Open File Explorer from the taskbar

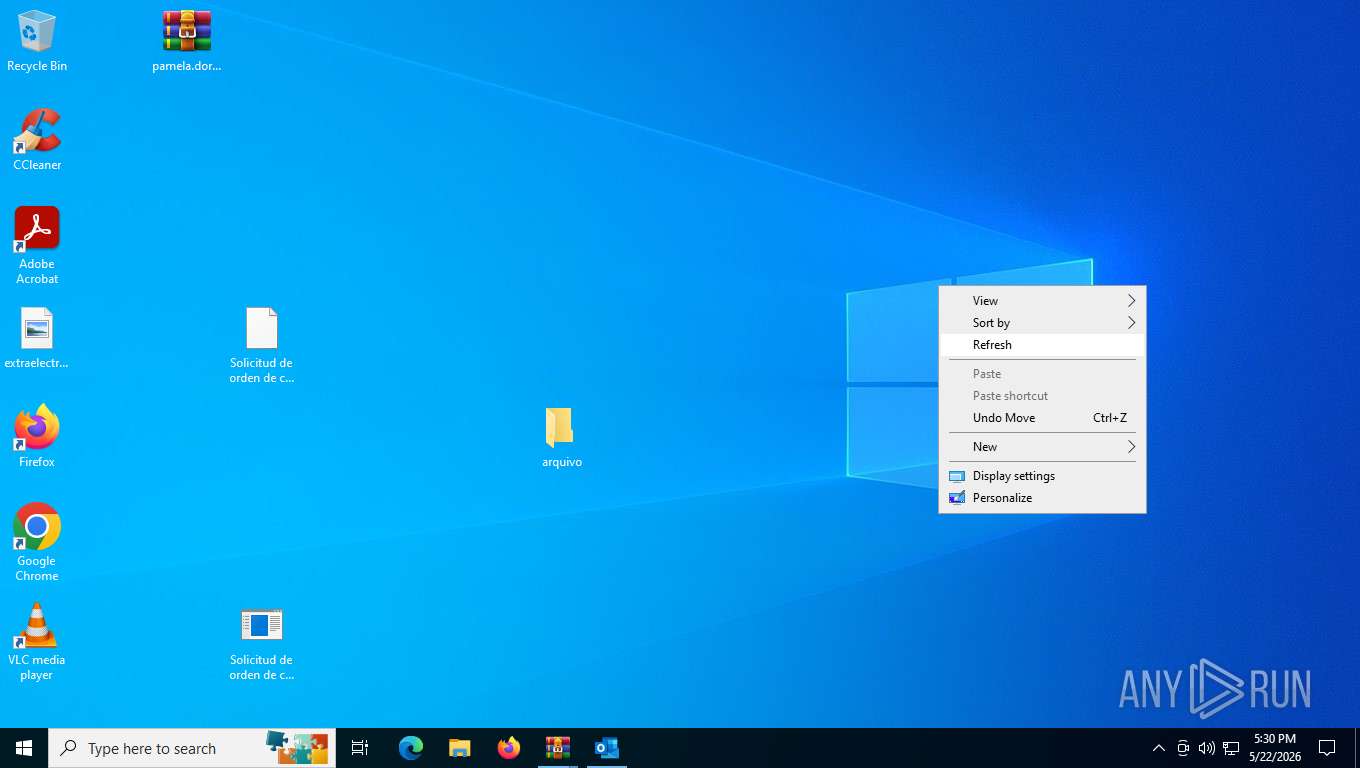click(x=460, y=748)
